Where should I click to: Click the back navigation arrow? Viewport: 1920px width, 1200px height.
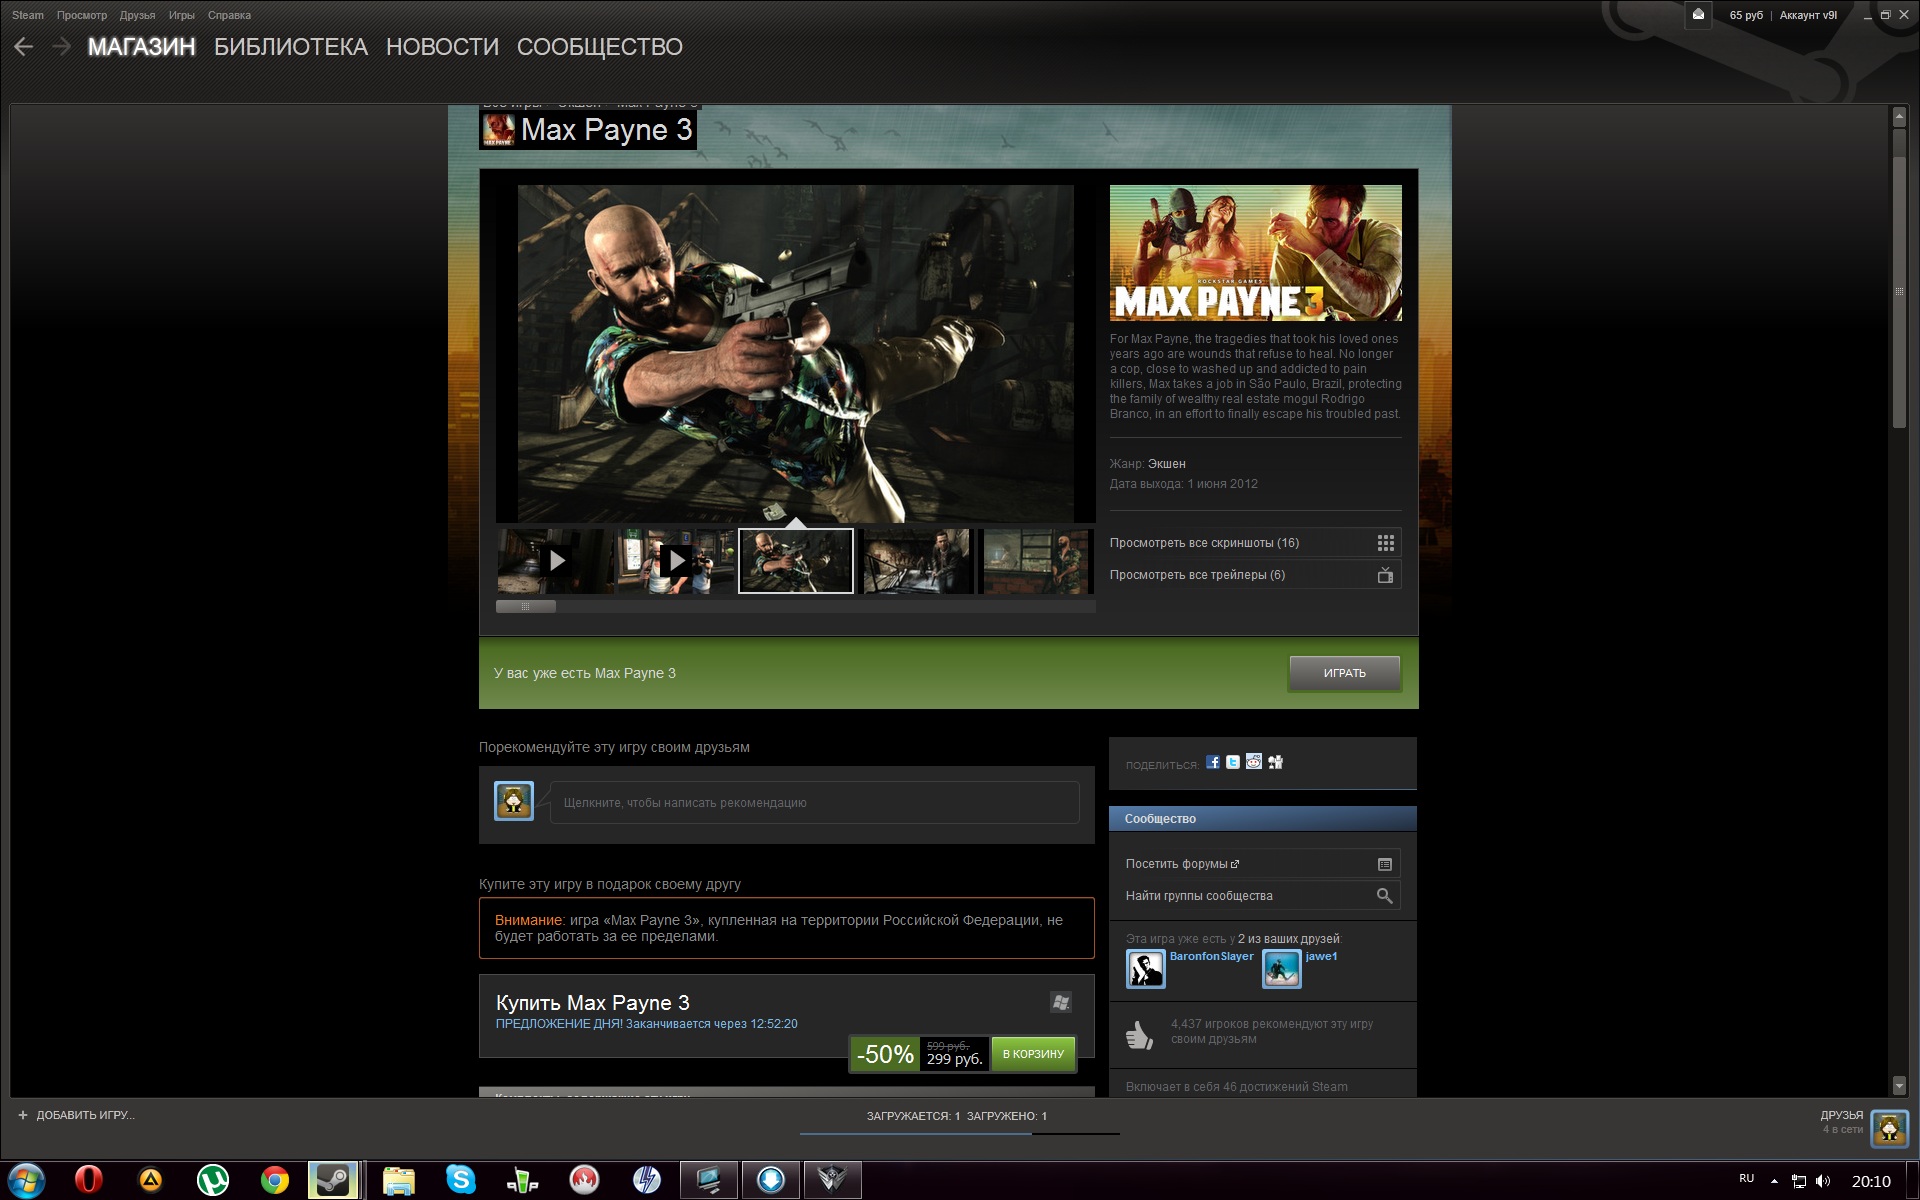pos(24,47)
